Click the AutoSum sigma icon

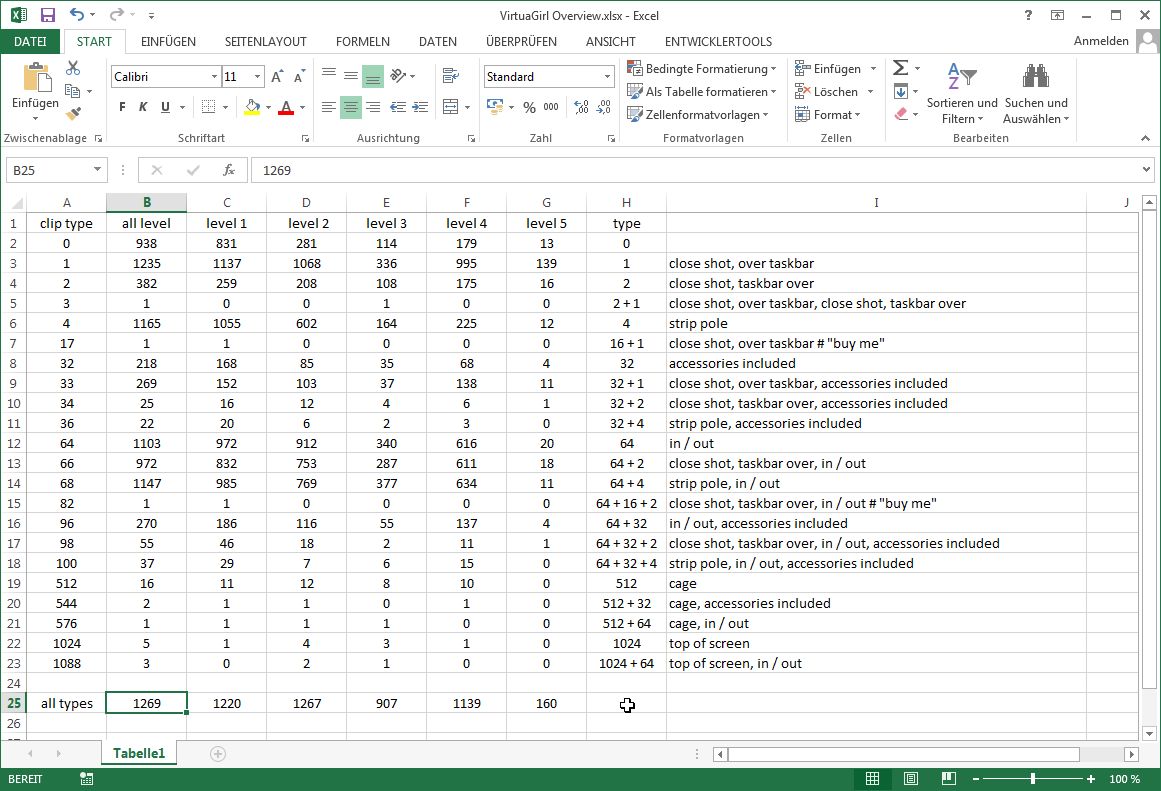(900, 68)
